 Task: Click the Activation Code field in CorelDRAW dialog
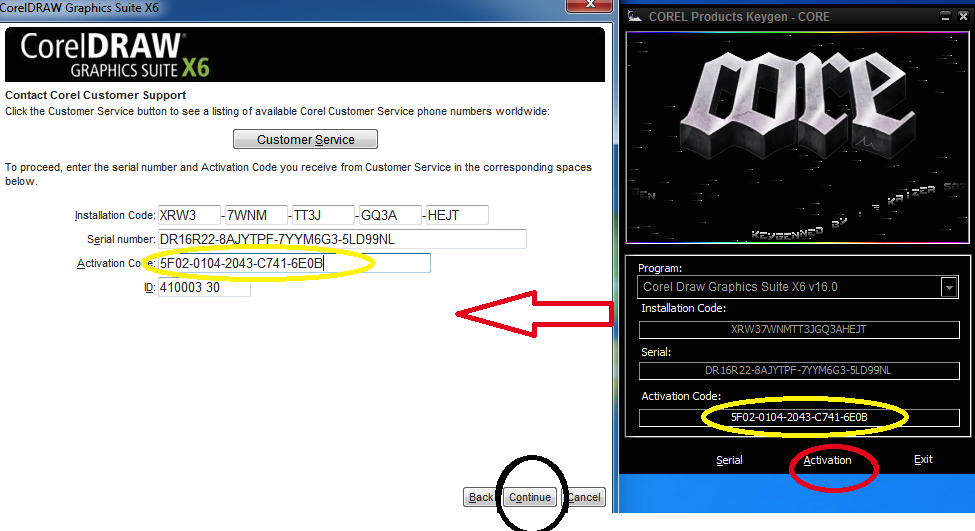293,263
